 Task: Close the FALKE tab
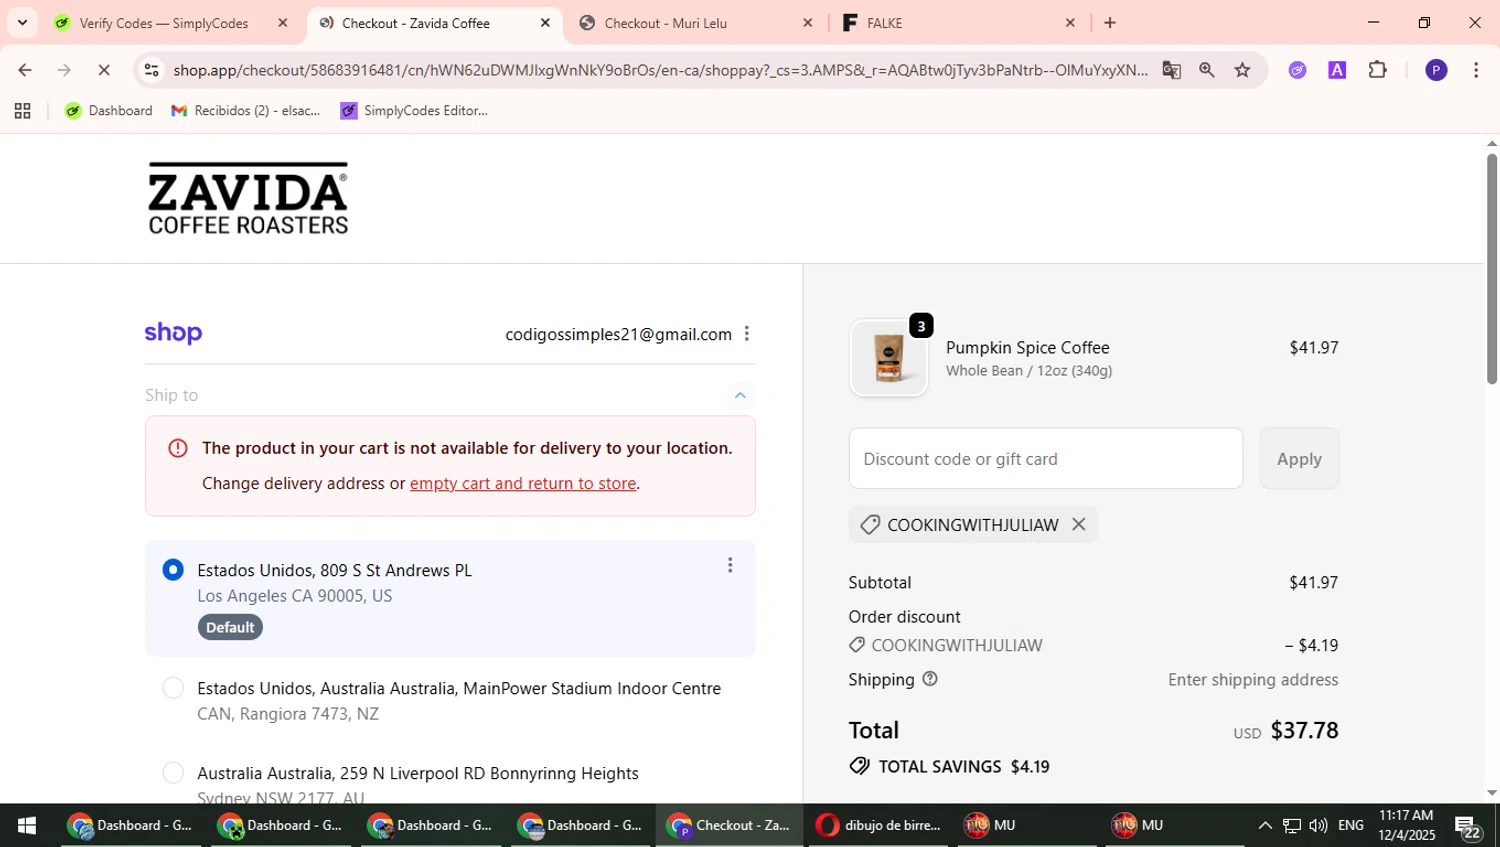[x=1070, y=23]
